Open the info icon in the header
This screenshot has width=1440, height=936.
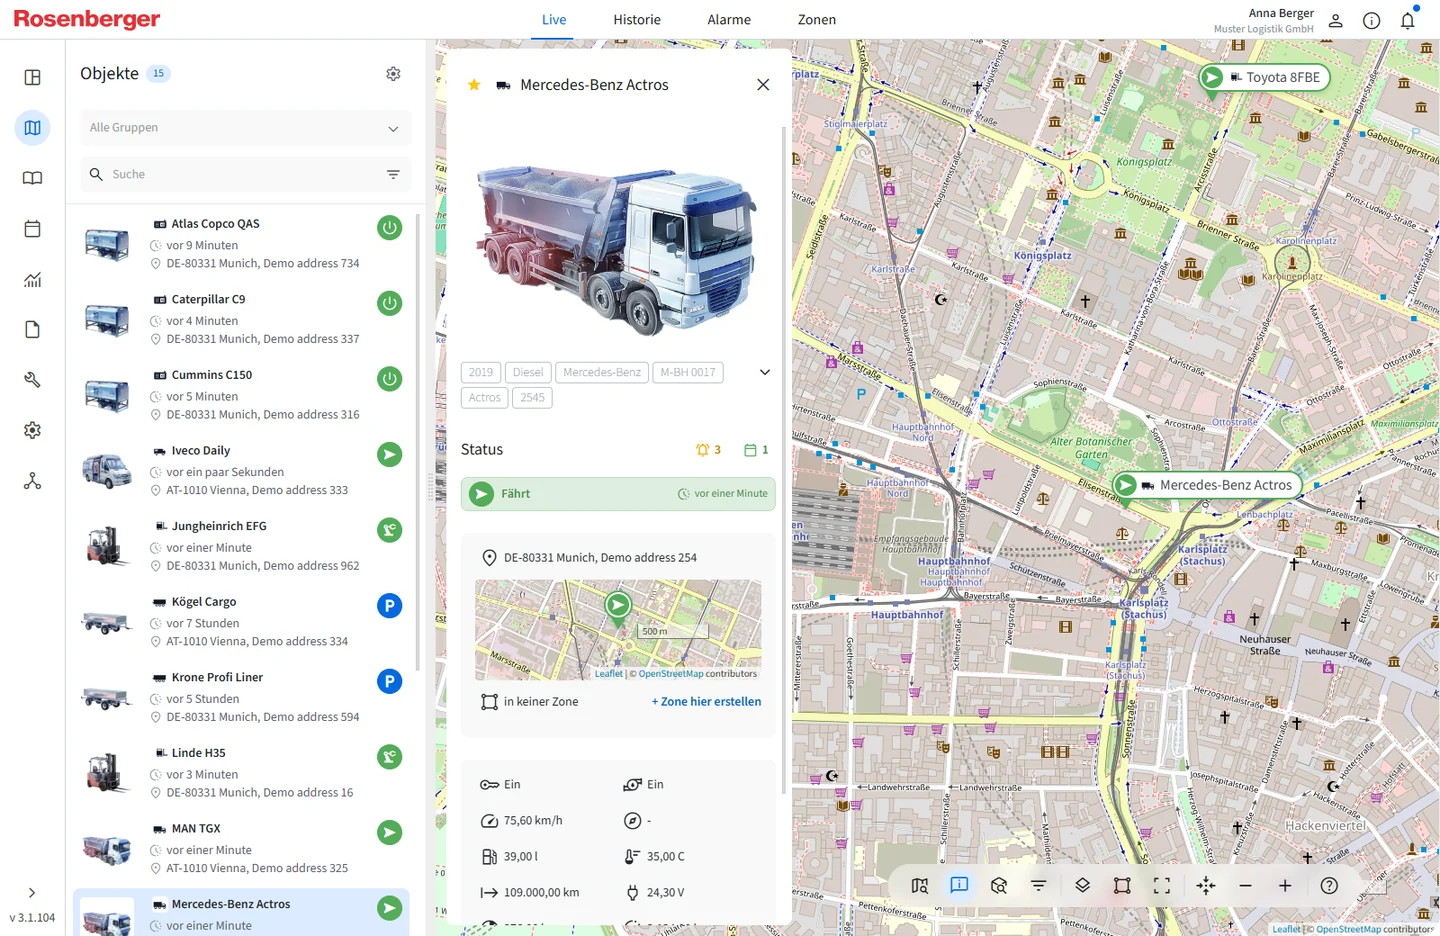(1372, 20)
